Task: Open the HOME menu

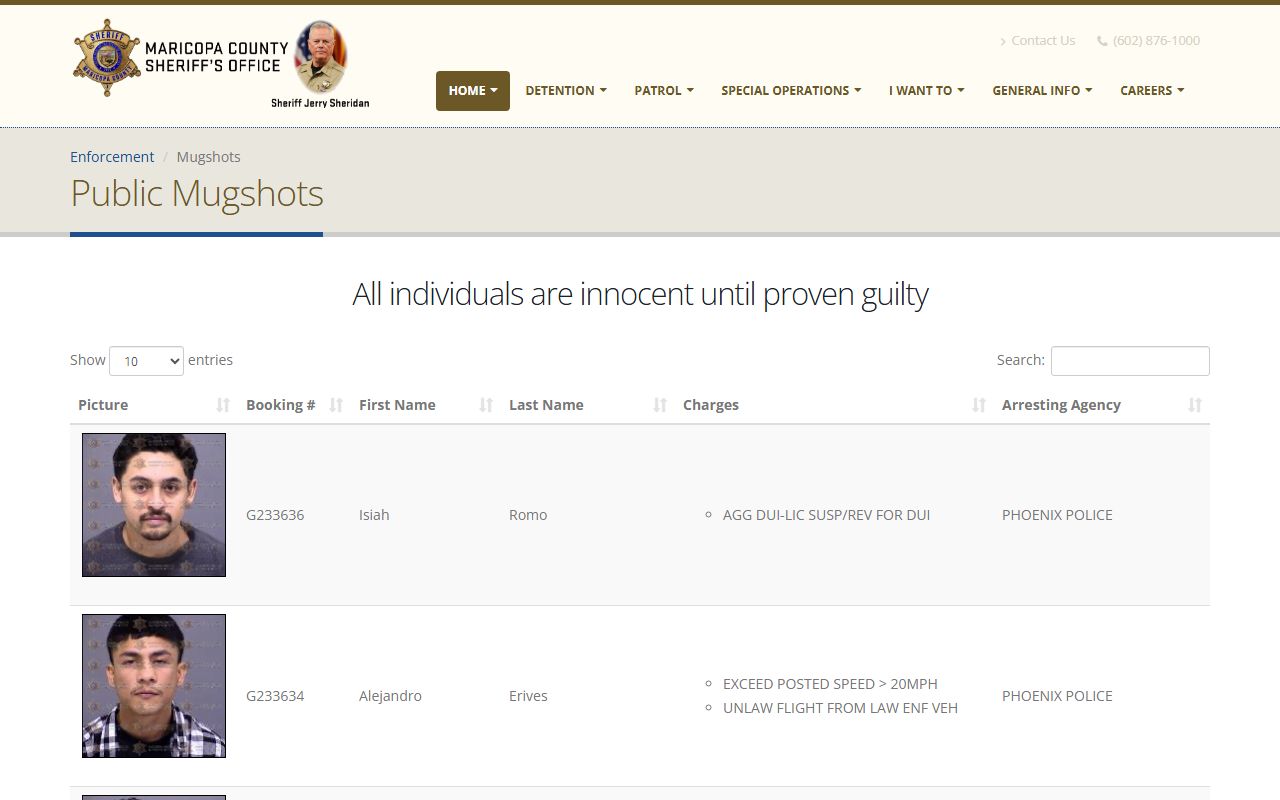Action: click(473, 91)
